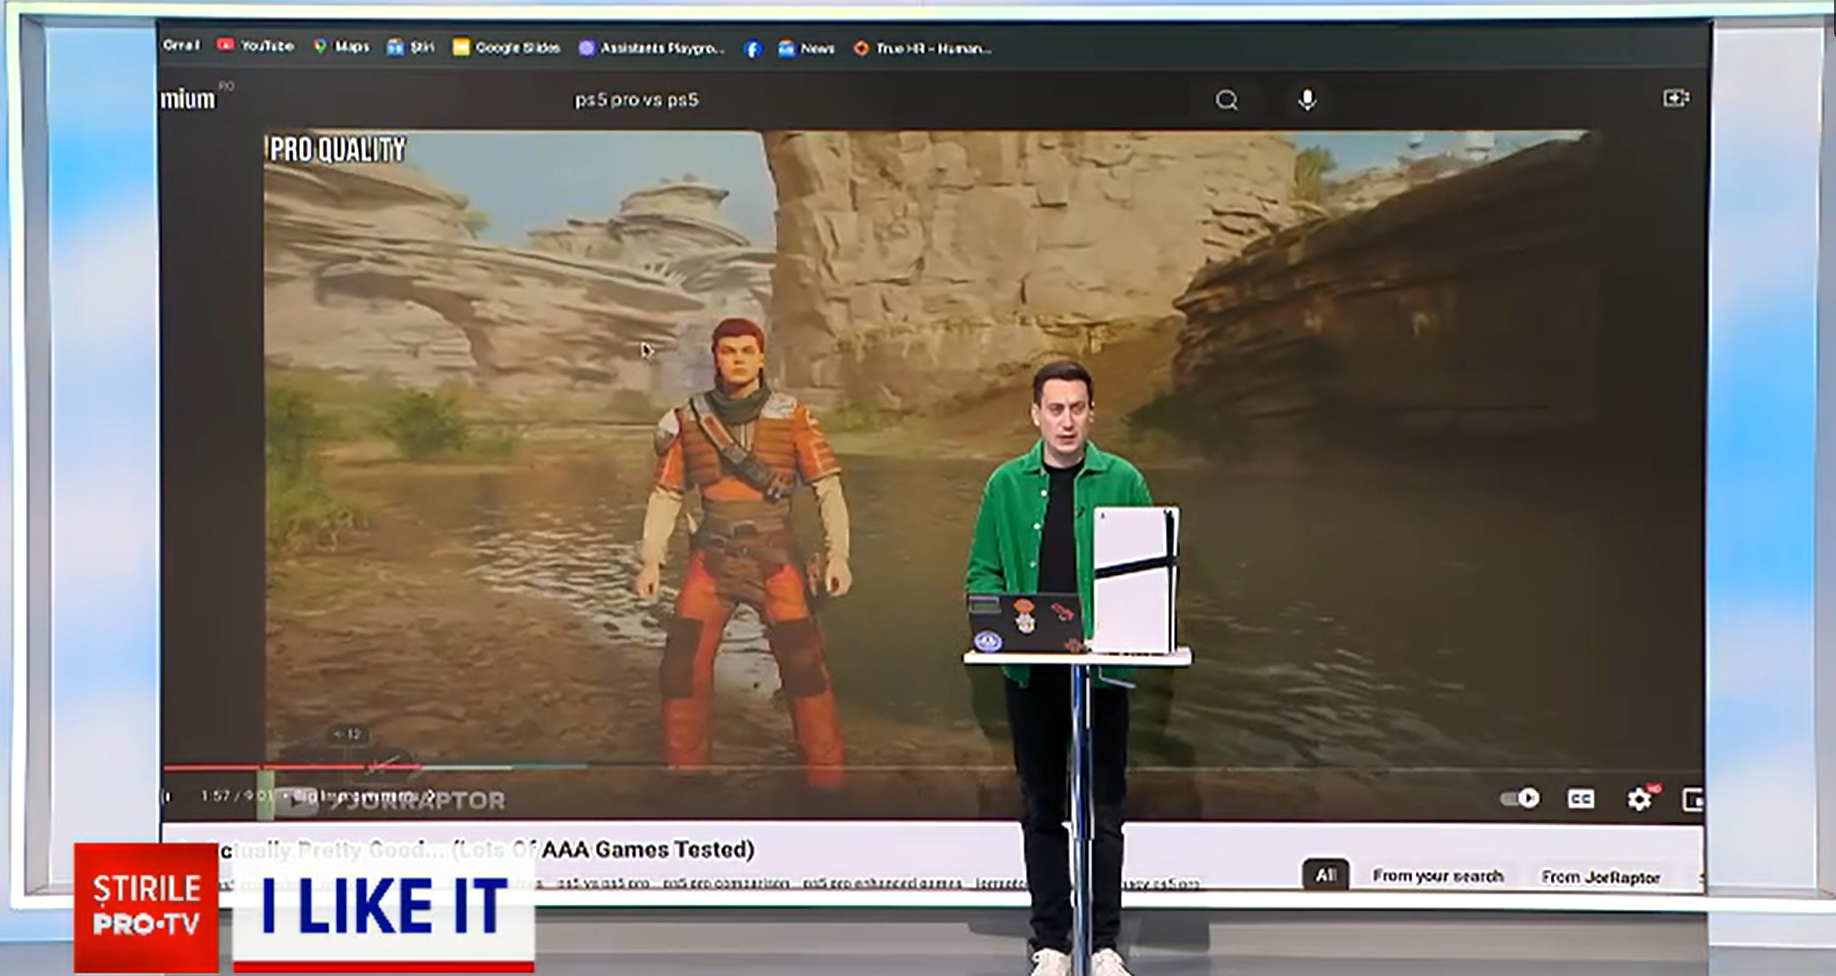The width and height of the screenshot is (1836, 976).
Task: Switch to the From JorRaptor filter
Action: click(x=1602, y=878)
